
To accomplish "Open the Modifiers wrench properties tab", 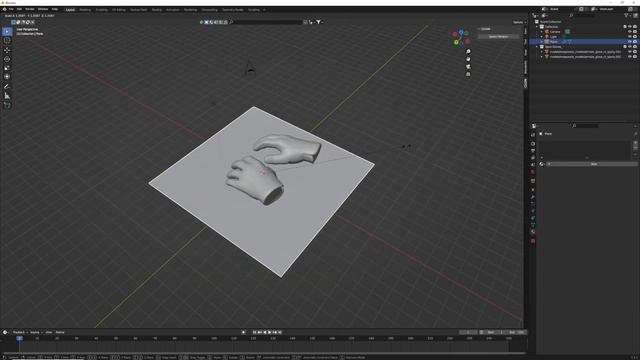I will click(533, 197).
